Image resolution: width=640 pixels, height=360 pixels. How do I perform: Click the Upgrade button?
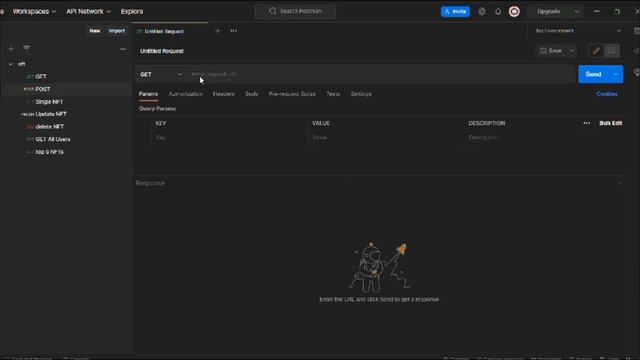click(549, 11)
